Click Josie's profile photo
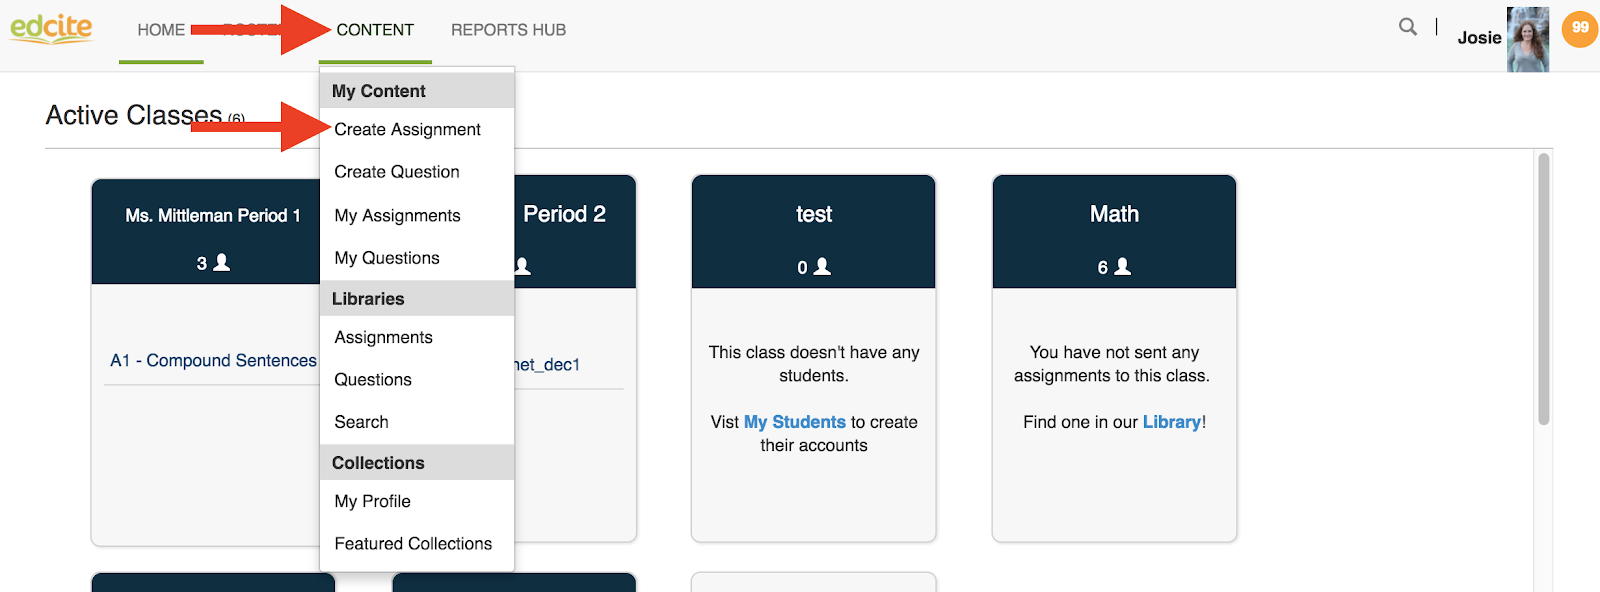This screenshot has height=592, width=1600. [x=1527, y=39]
